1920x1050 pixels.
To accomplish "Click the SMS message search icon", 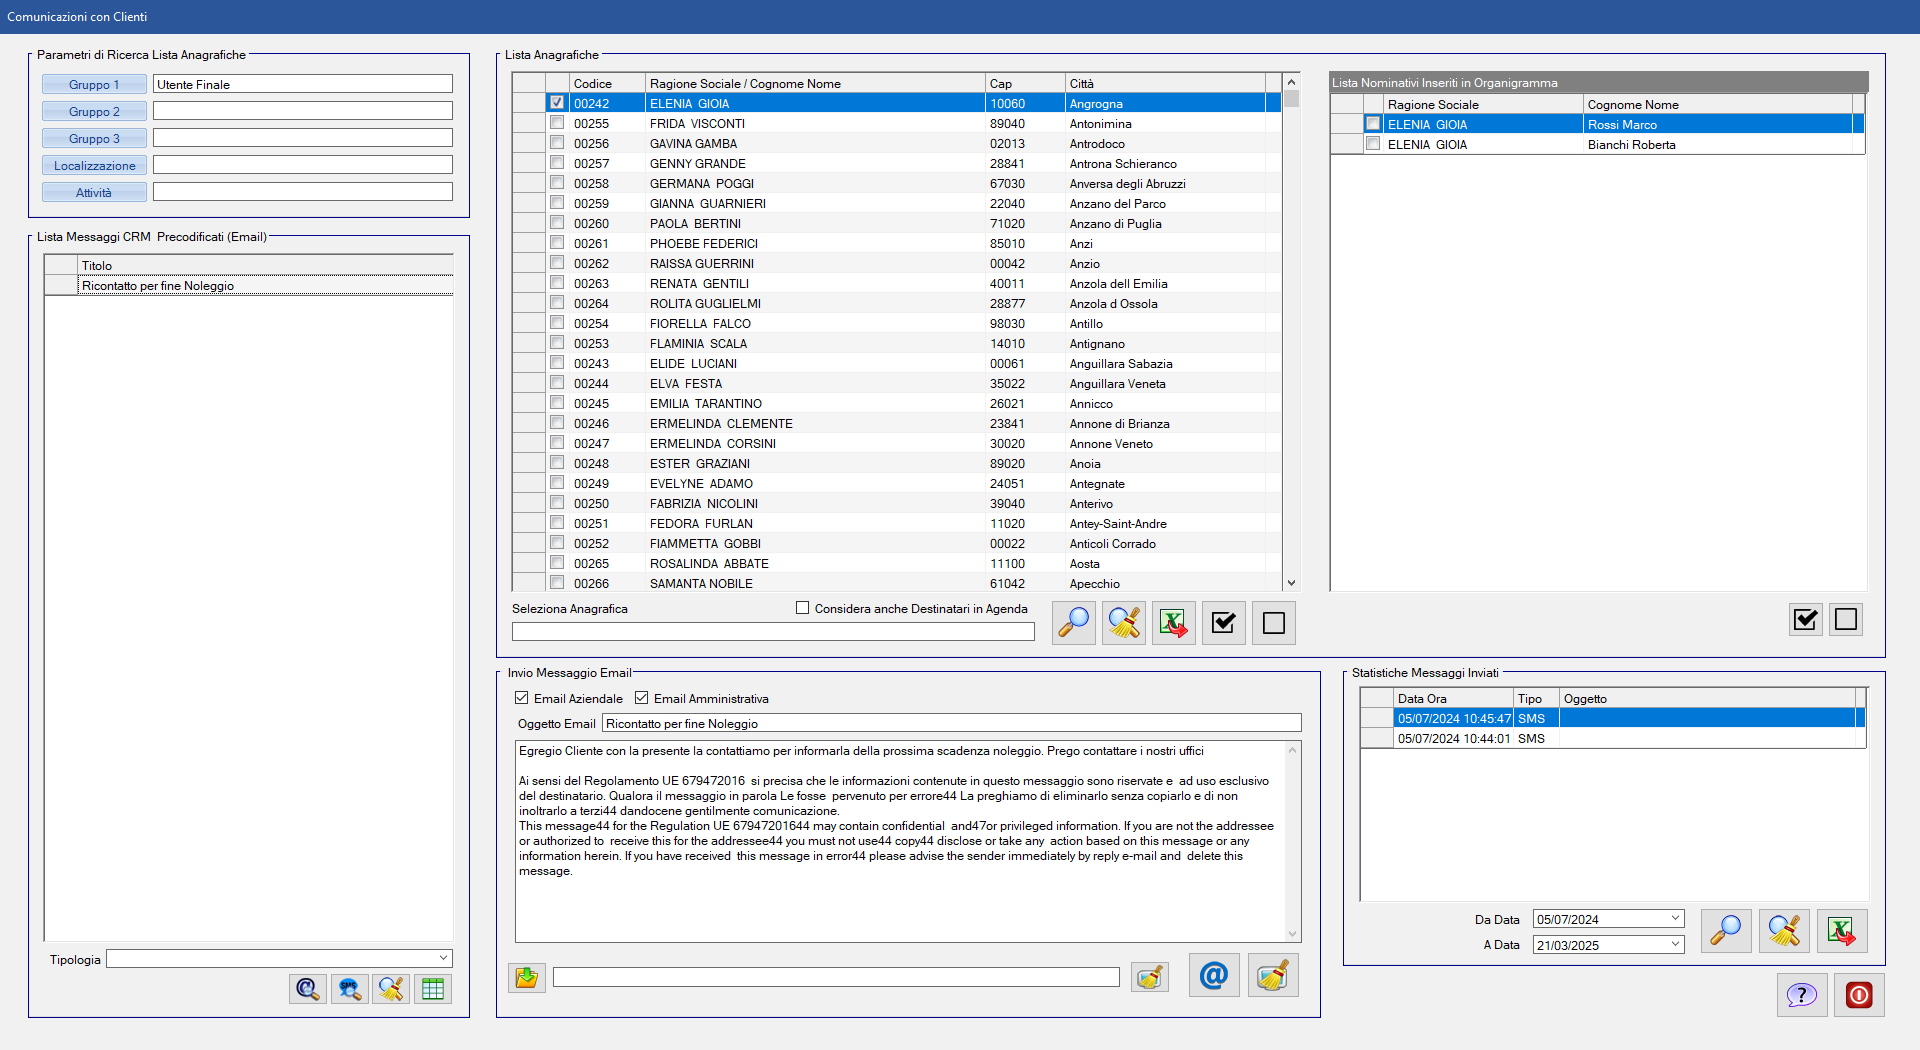I will point(349,989).
